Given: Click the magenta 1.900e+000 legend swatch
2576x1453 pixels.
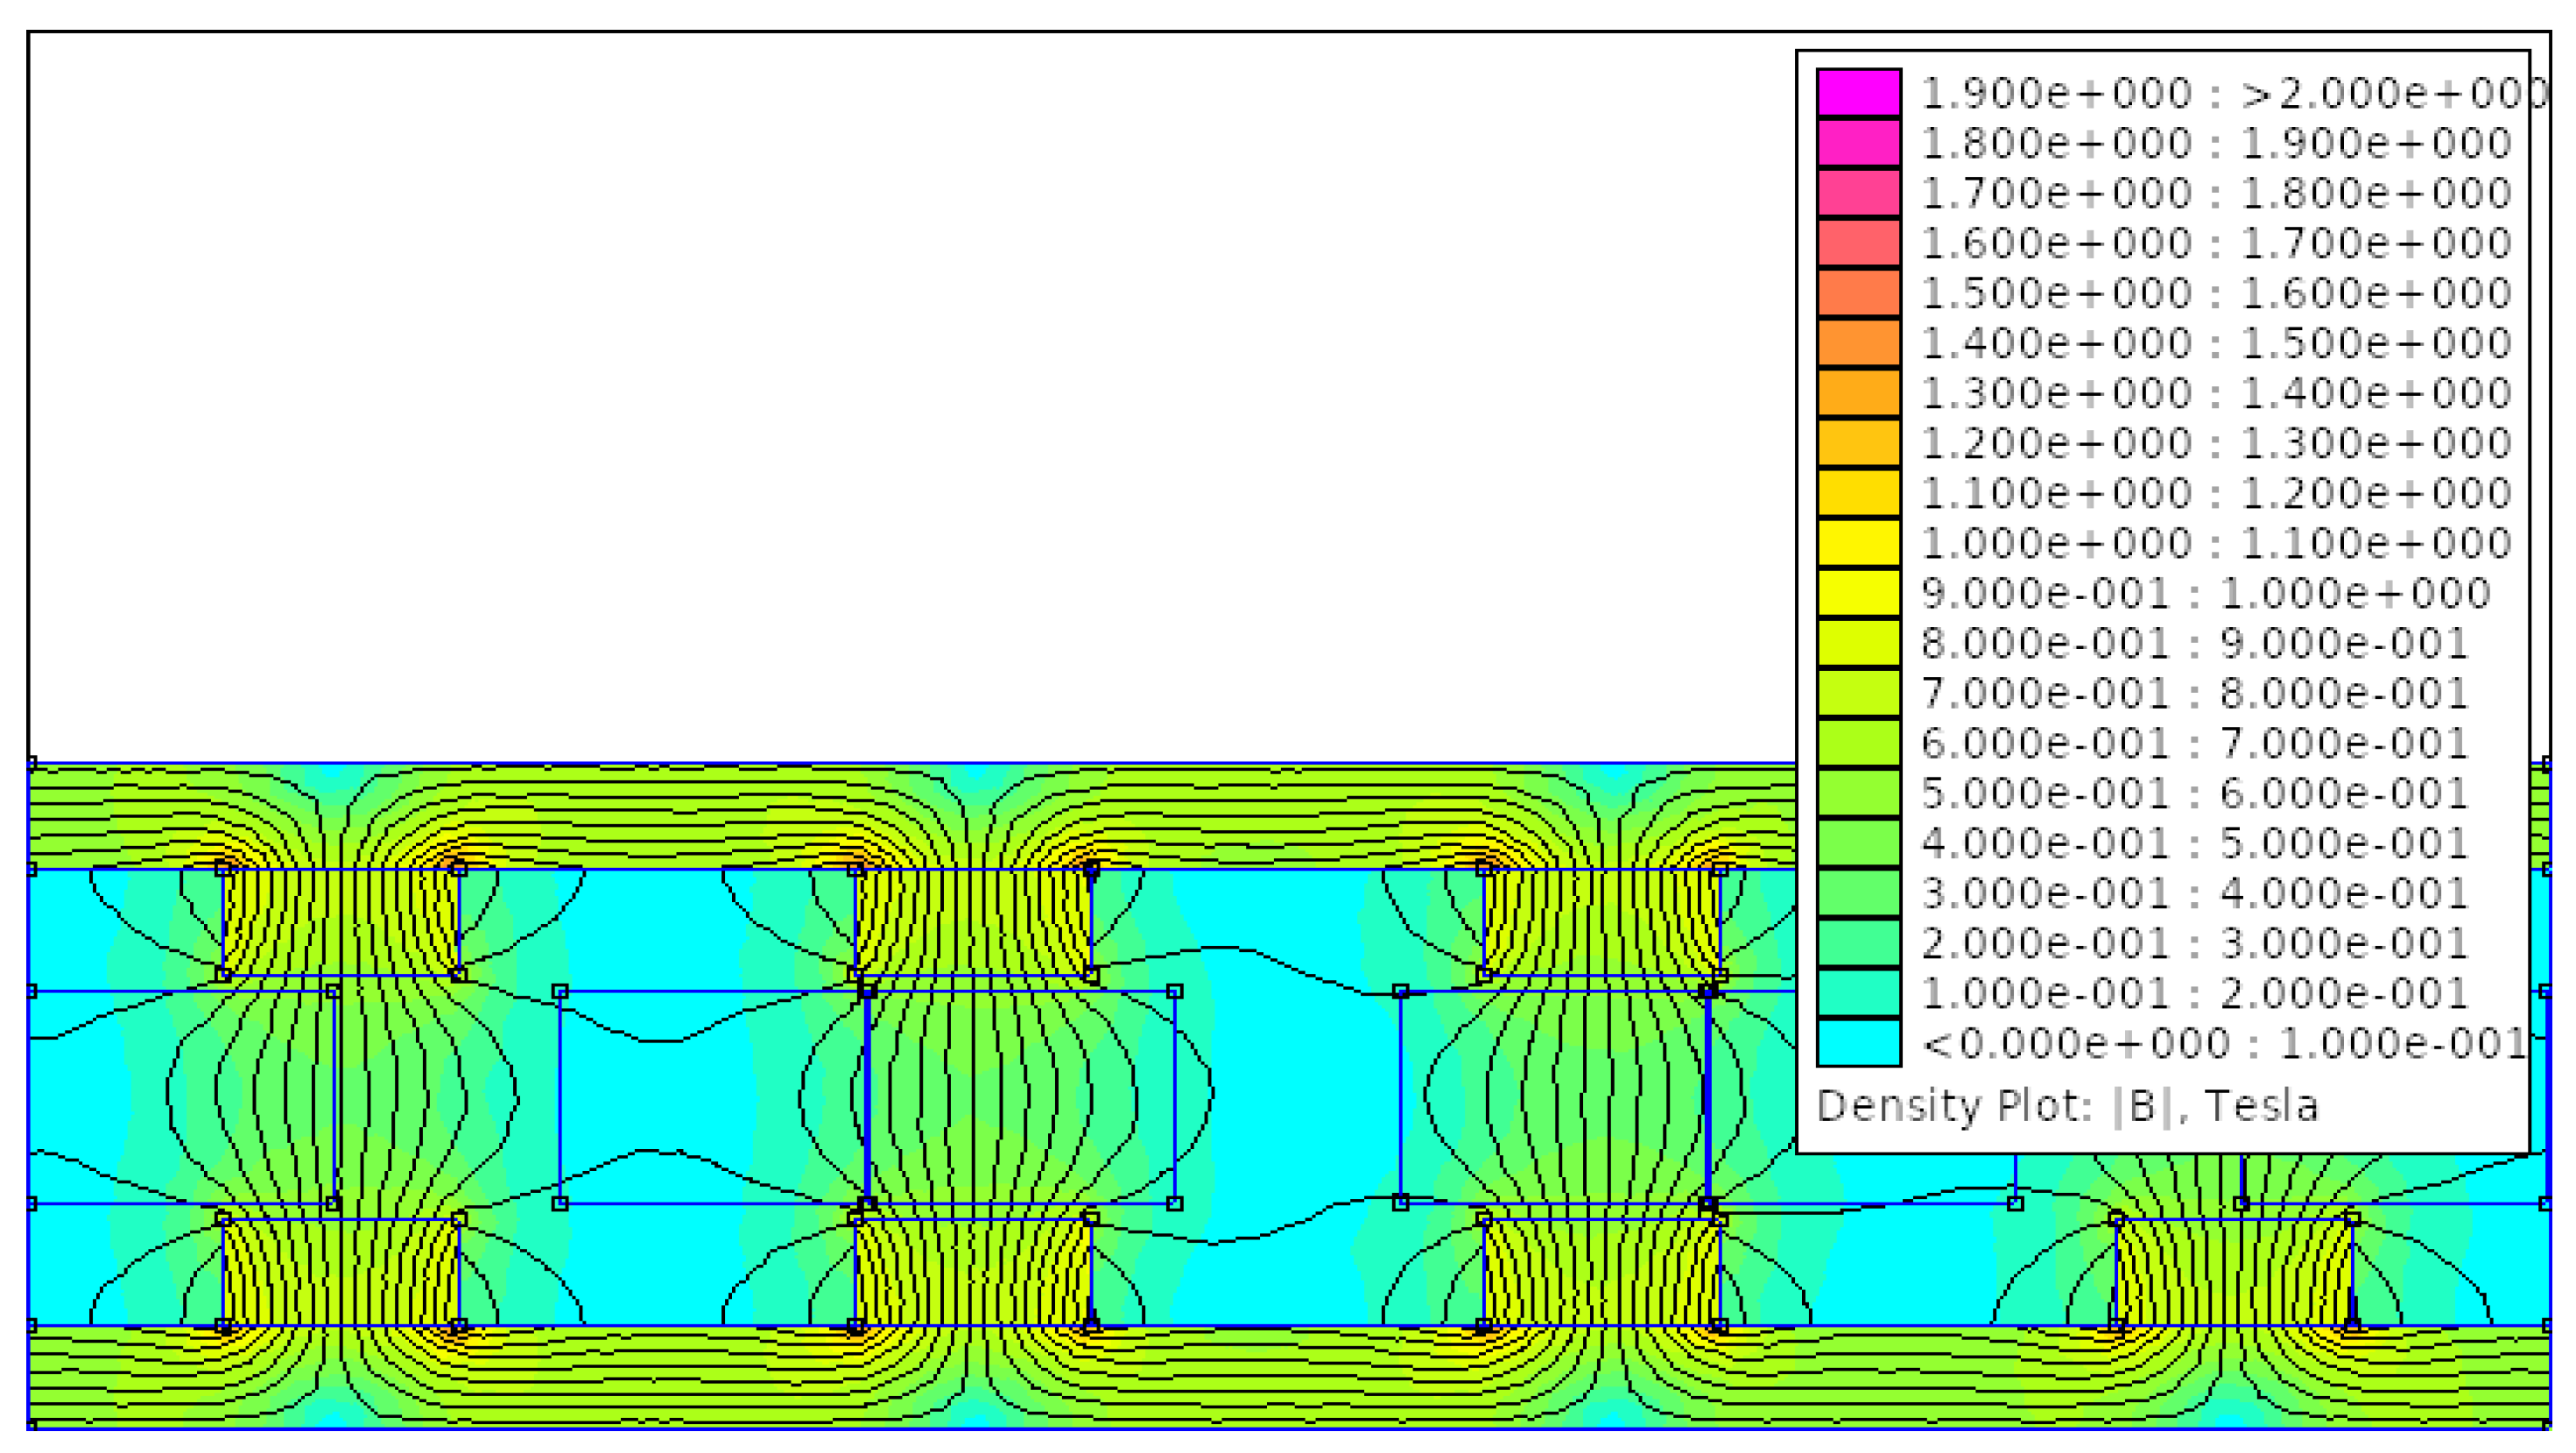Looking at the screenshot, I should [x=1858, y=92].
